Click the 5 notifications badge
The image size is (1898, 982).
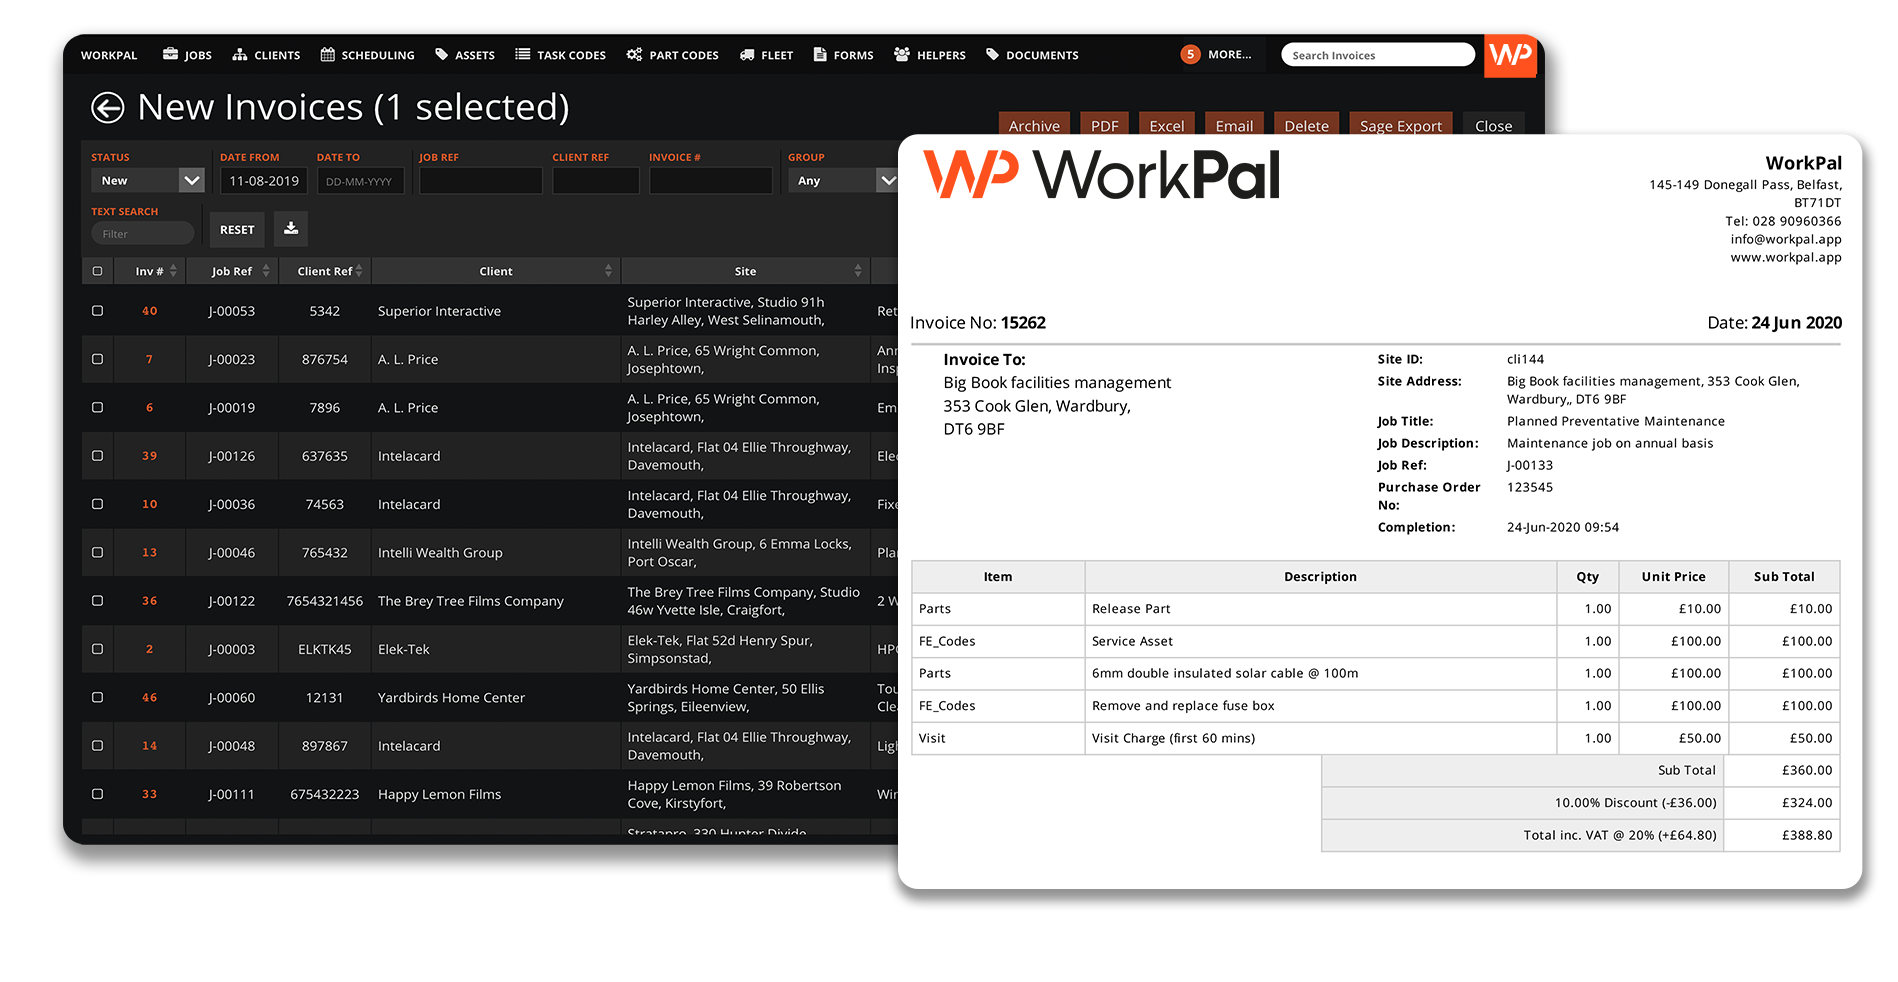pos(1190,53)
